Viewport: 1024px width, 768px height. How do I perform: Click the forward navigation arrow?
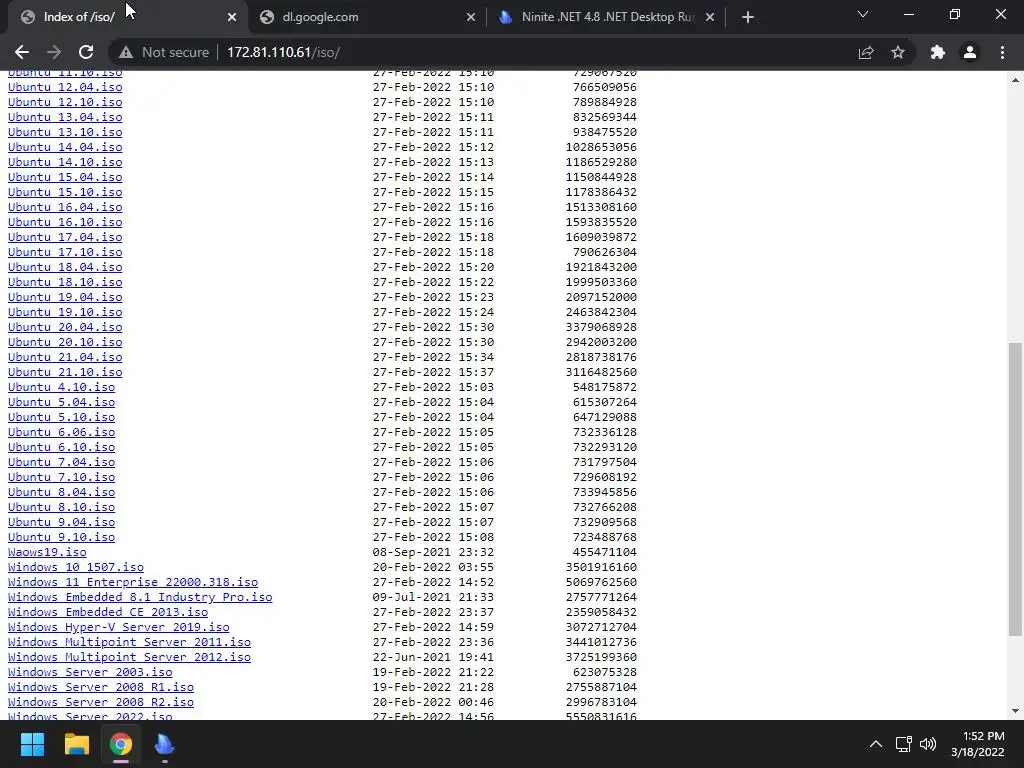54,52
